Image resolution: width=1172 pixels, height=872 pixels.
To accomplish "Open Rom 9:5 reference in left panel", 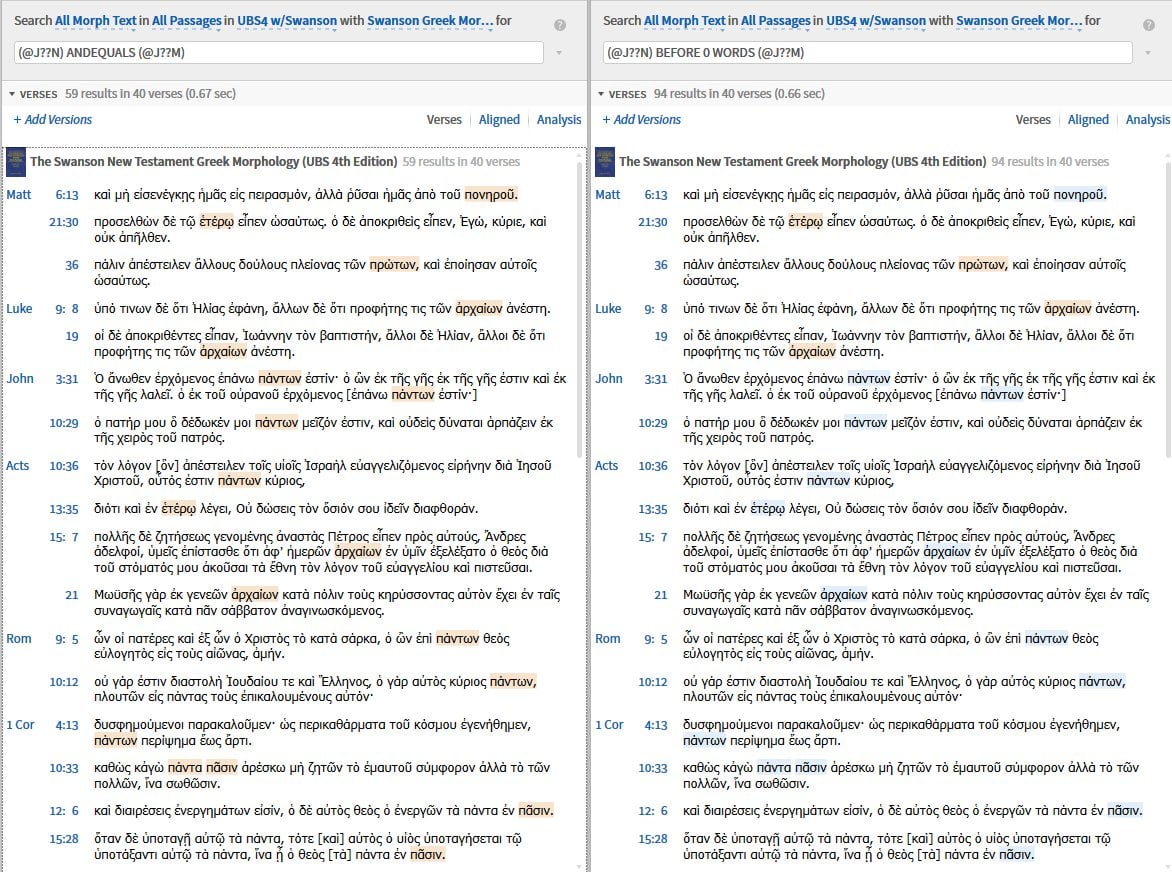I will [67, 639].
